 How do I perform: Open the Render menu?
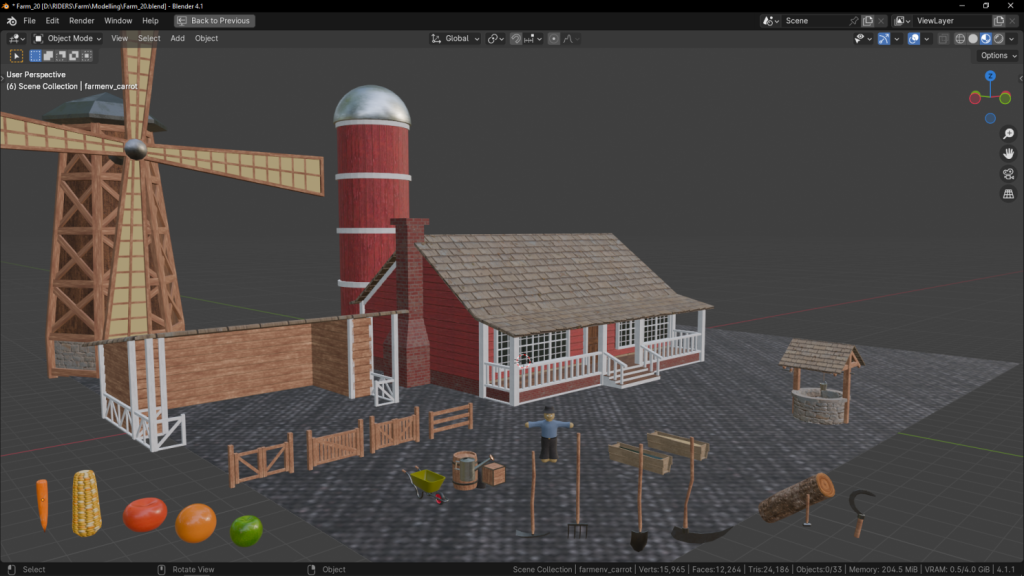click(82, 21)
